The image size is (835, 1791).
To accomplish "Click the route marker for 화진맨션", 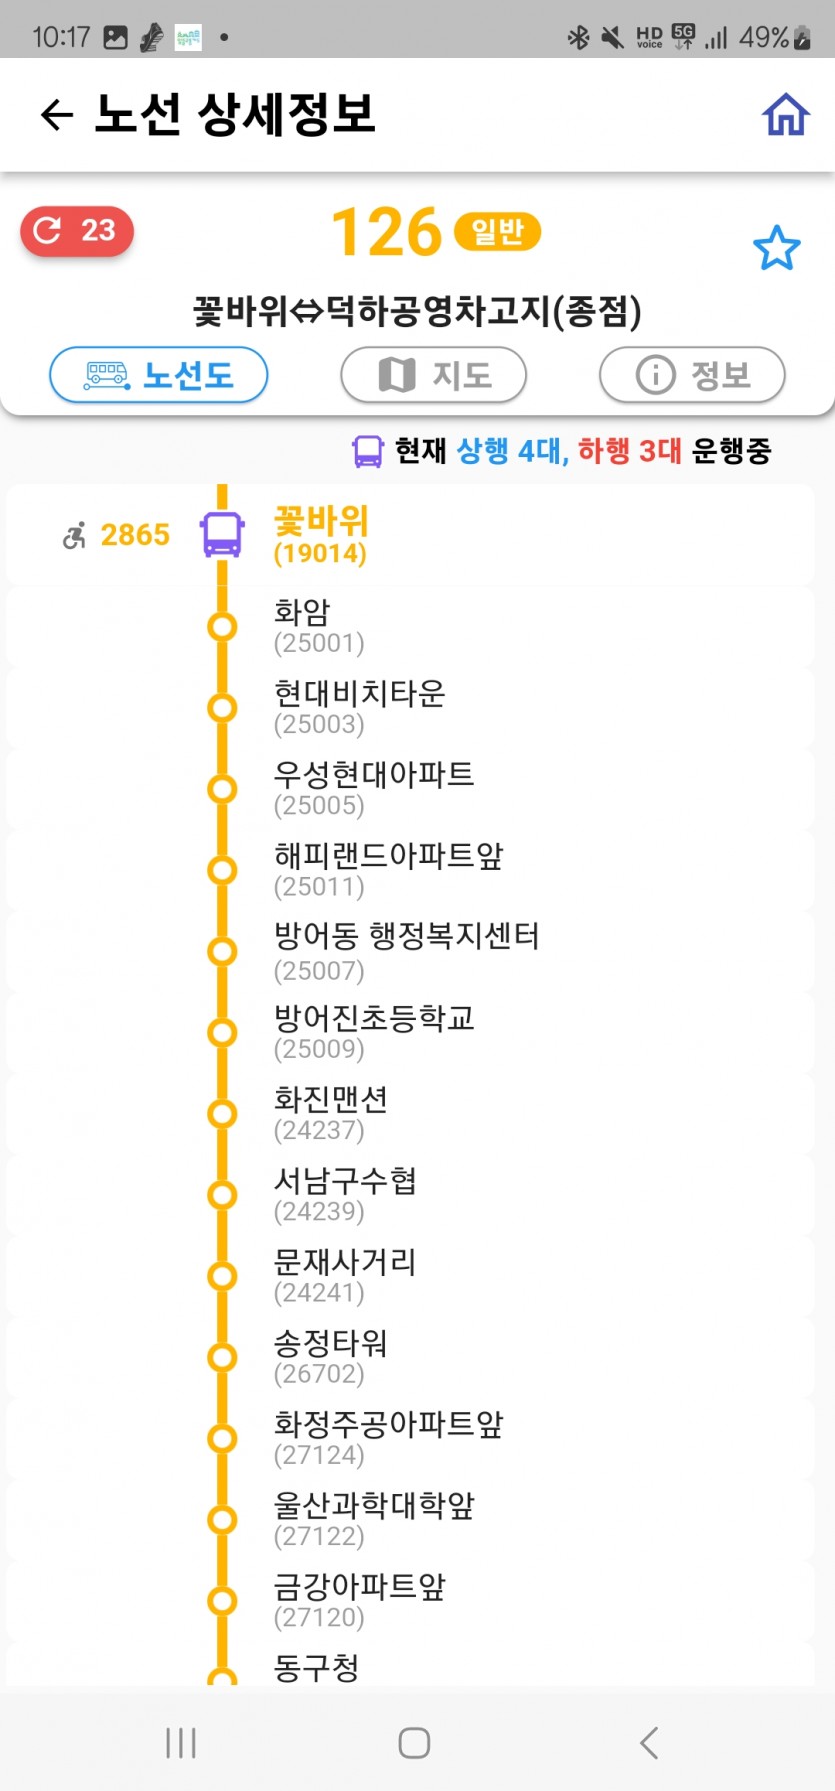I will click(222, 1113).
